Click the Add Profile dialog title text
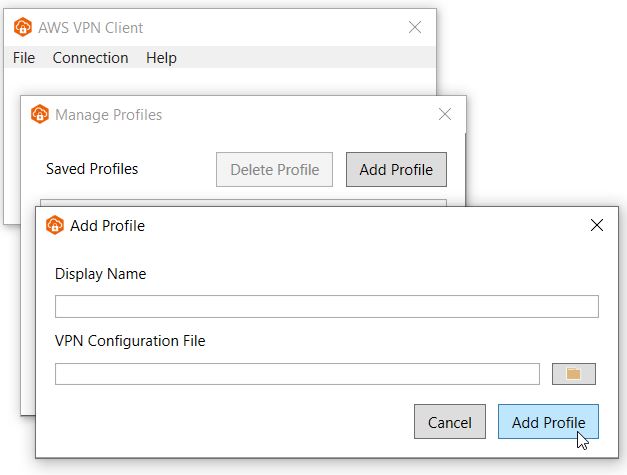Viewport: 627px width, 475px height. (107, 226)
